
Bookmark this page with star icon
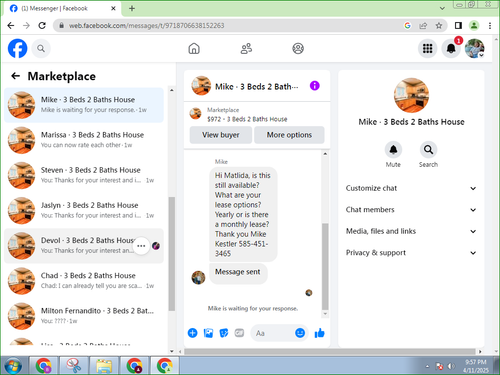pos(439,25)
